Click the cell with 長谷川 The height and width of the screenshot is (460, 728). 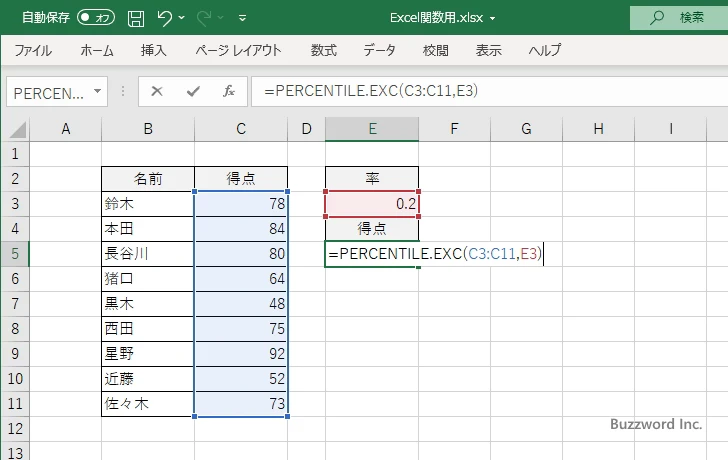(148, 254)
